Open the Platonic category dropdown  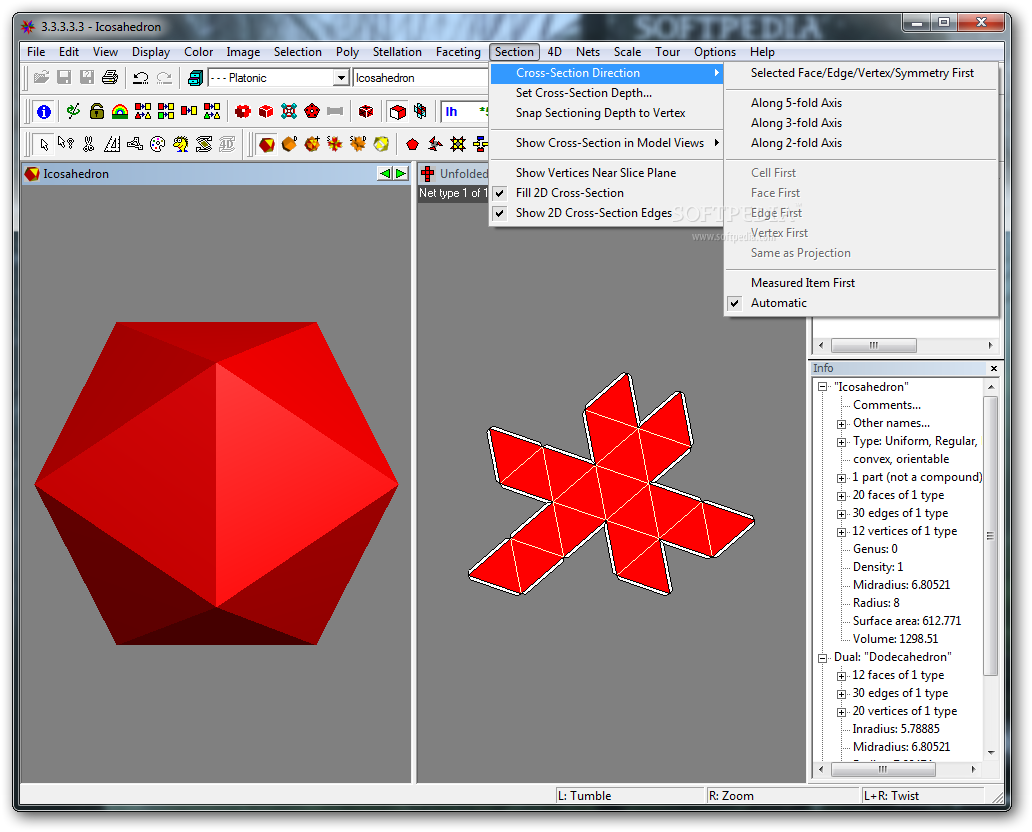(340, 78)
